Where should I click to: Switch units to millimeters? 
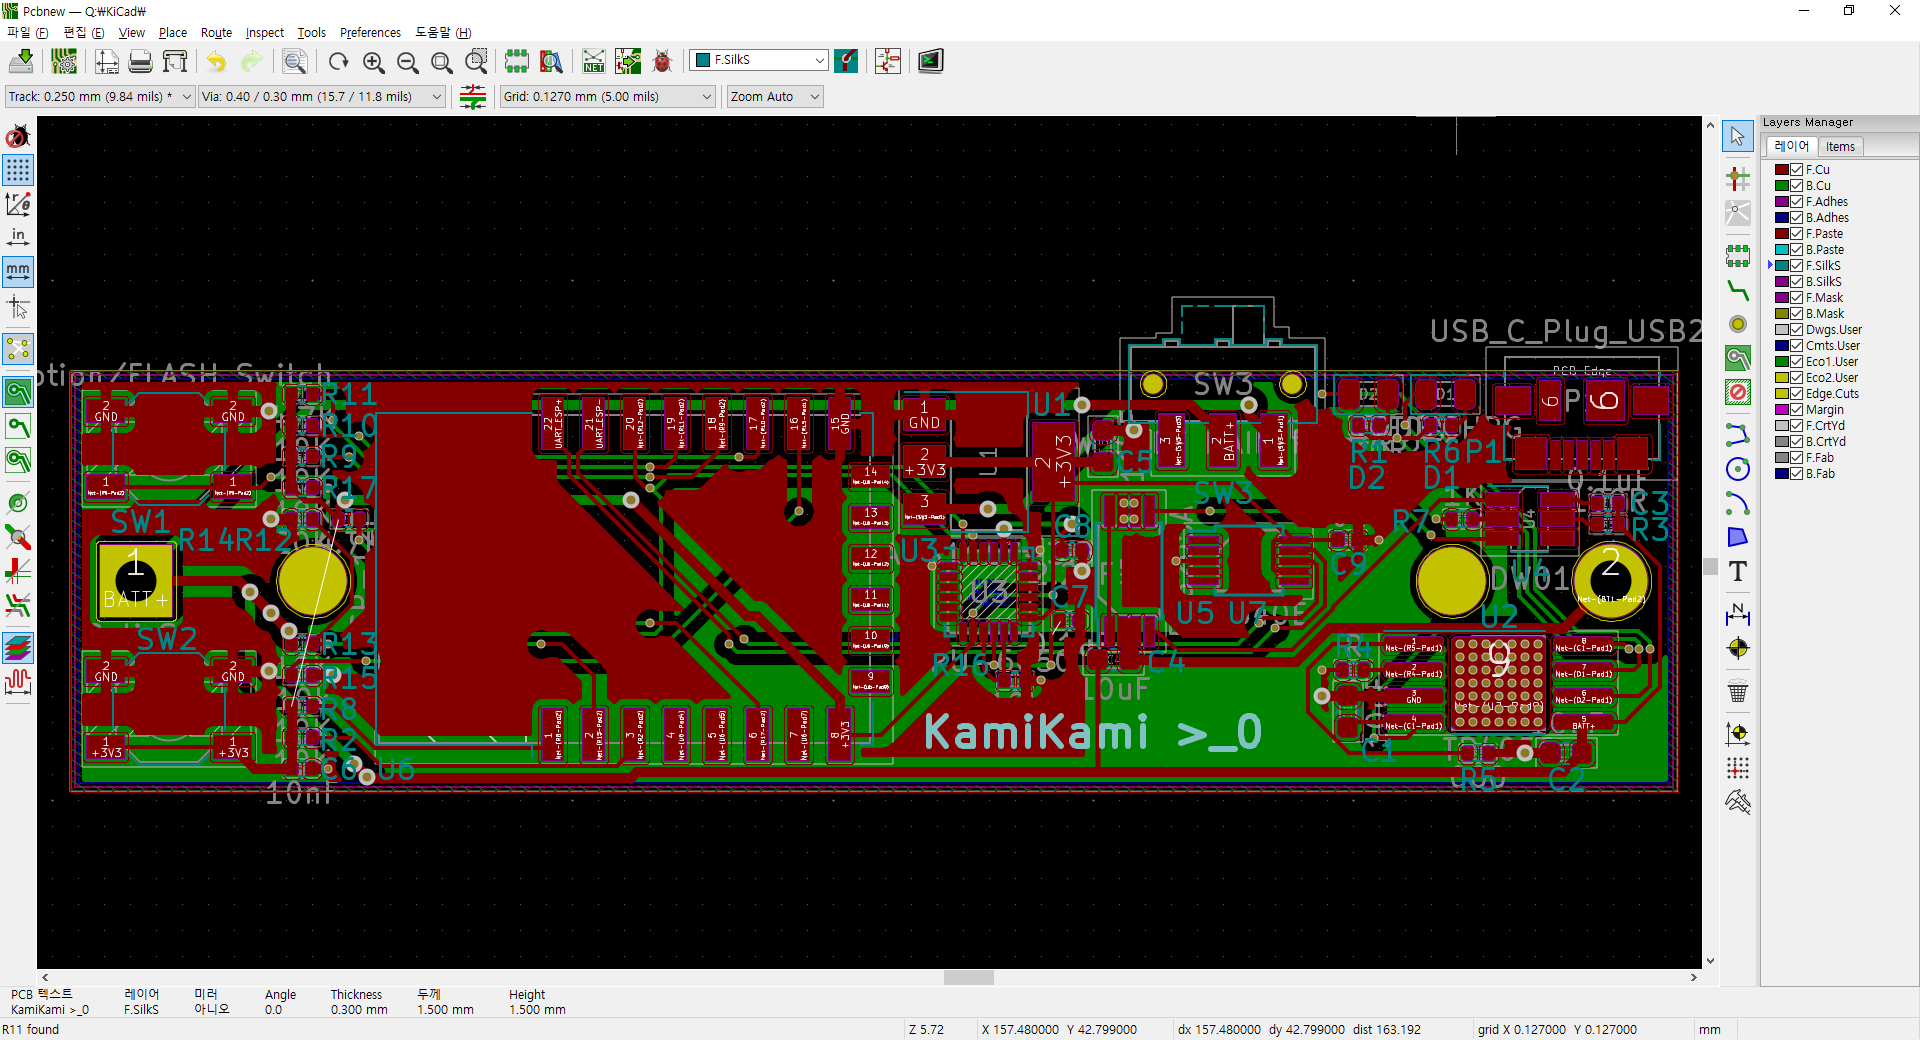(x=18, y=271)
